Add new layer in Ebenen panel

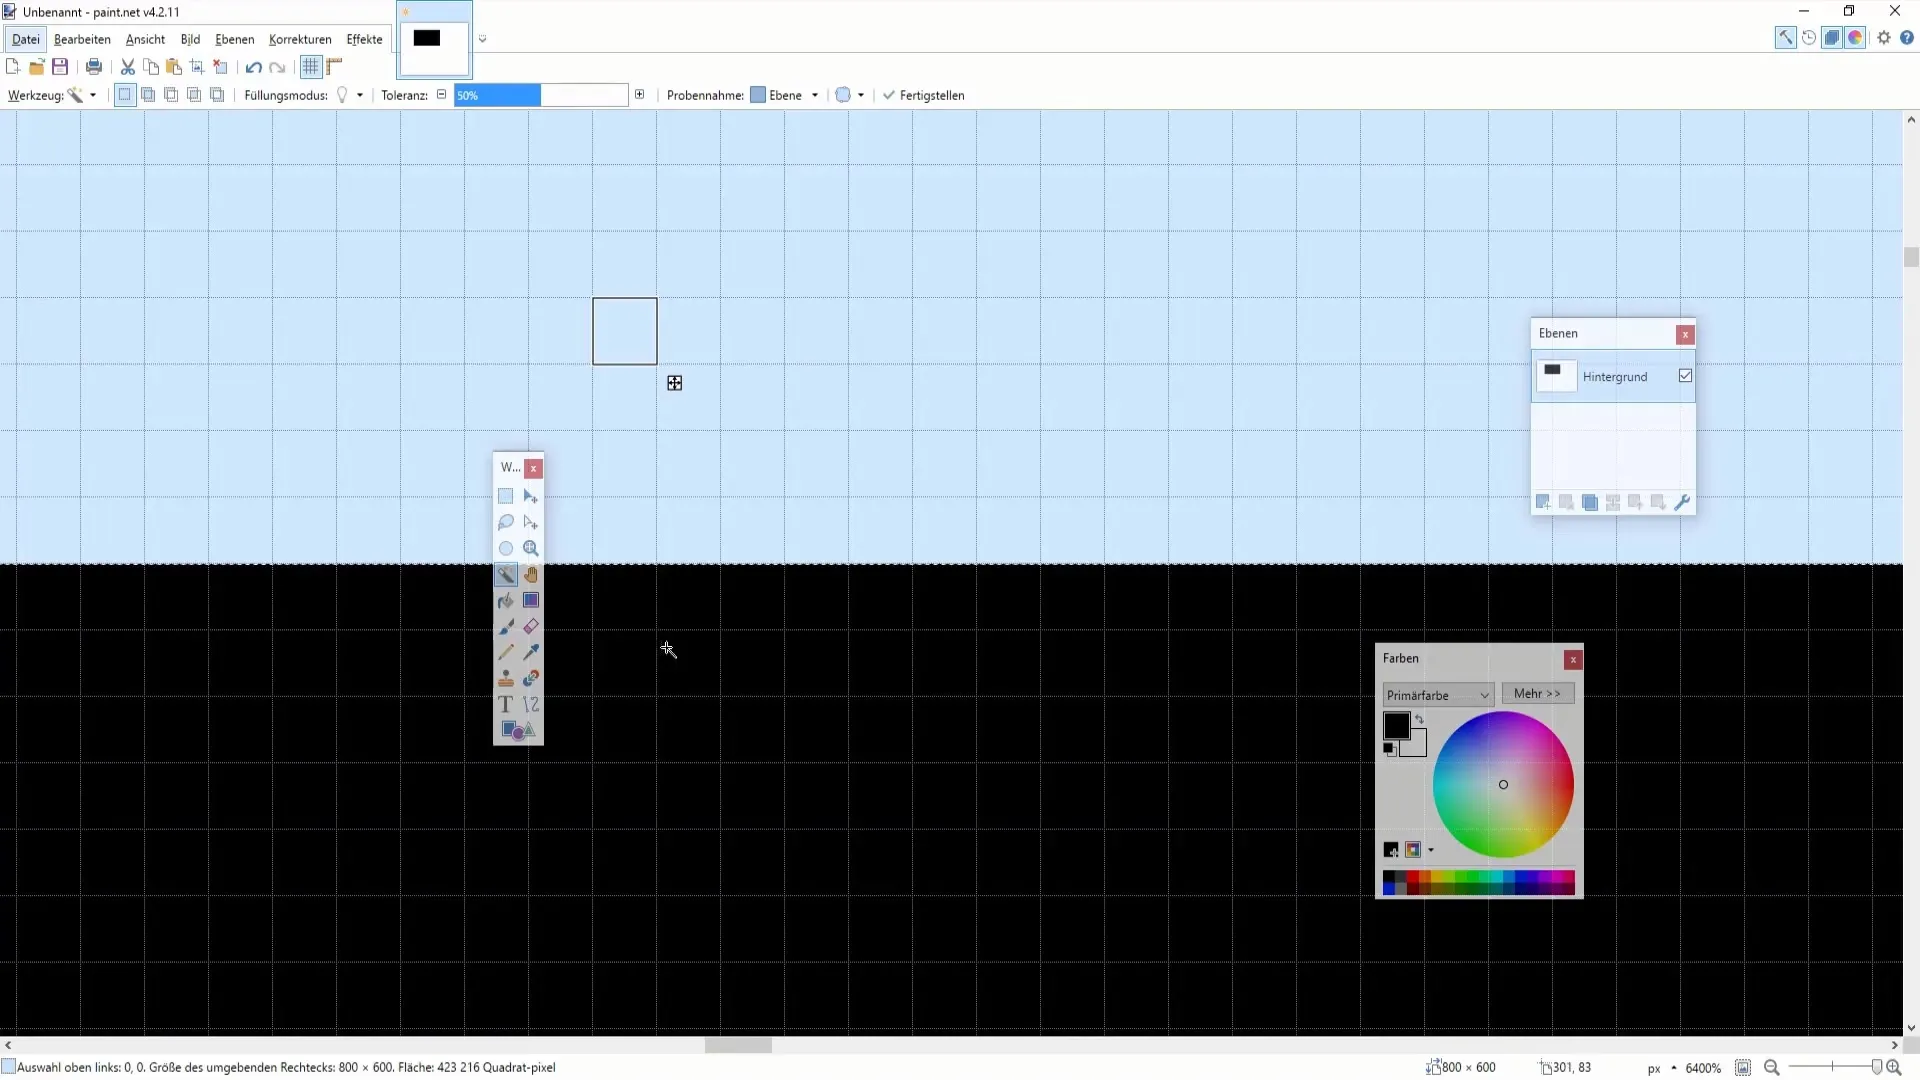pyautogui.click(x=1543, y=502)
